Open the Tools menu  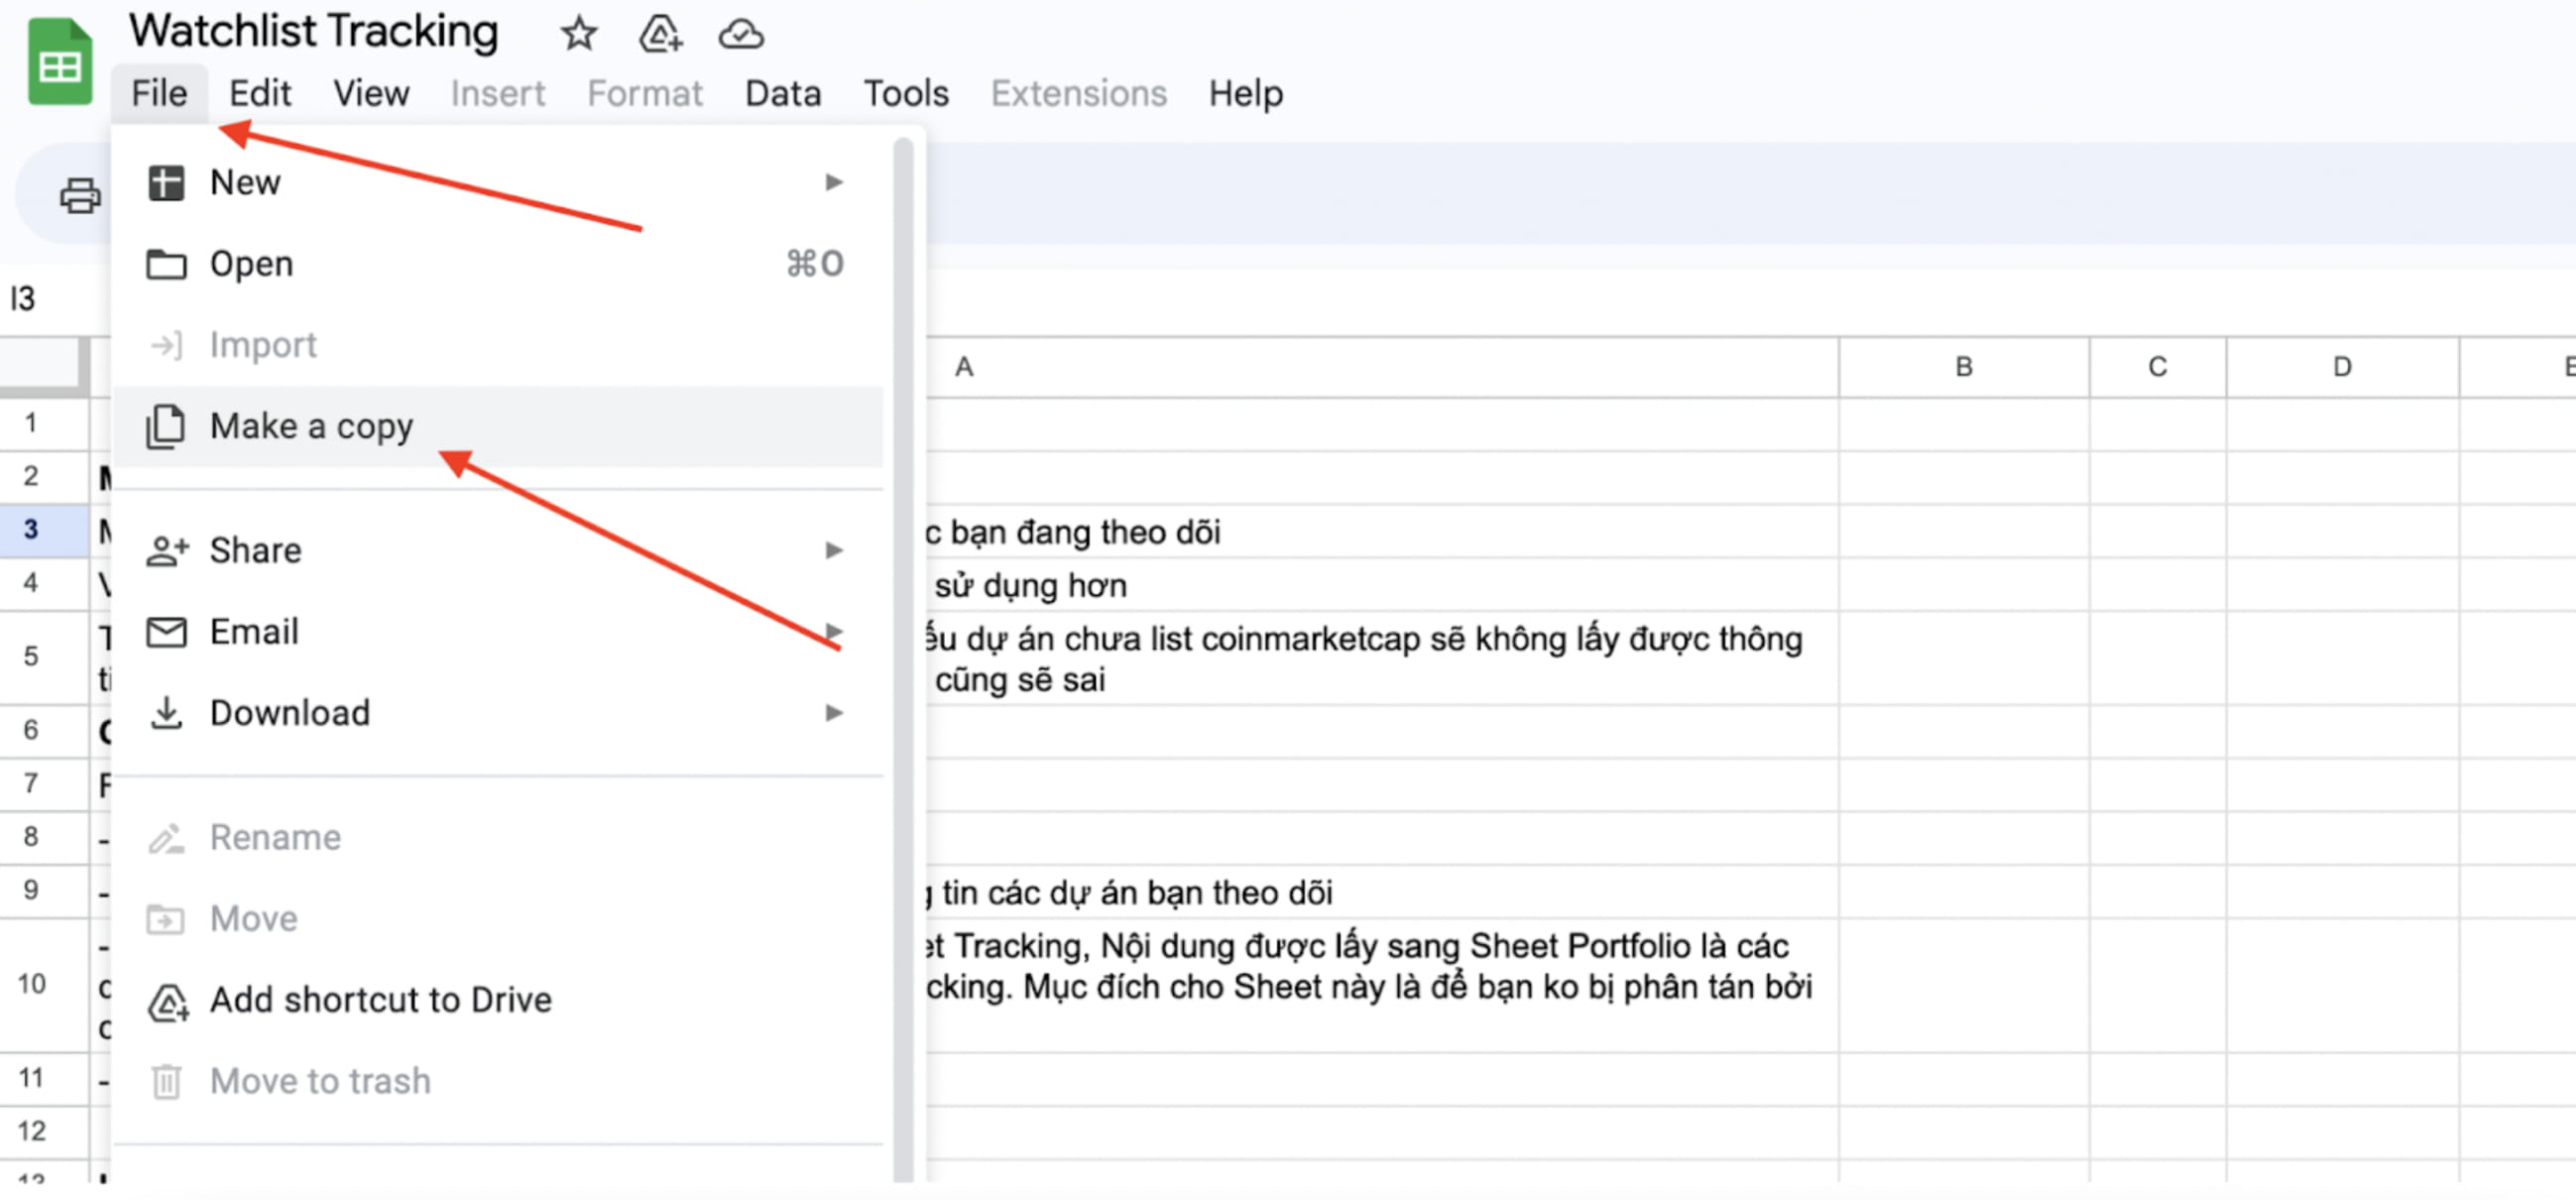click(905, 93)
